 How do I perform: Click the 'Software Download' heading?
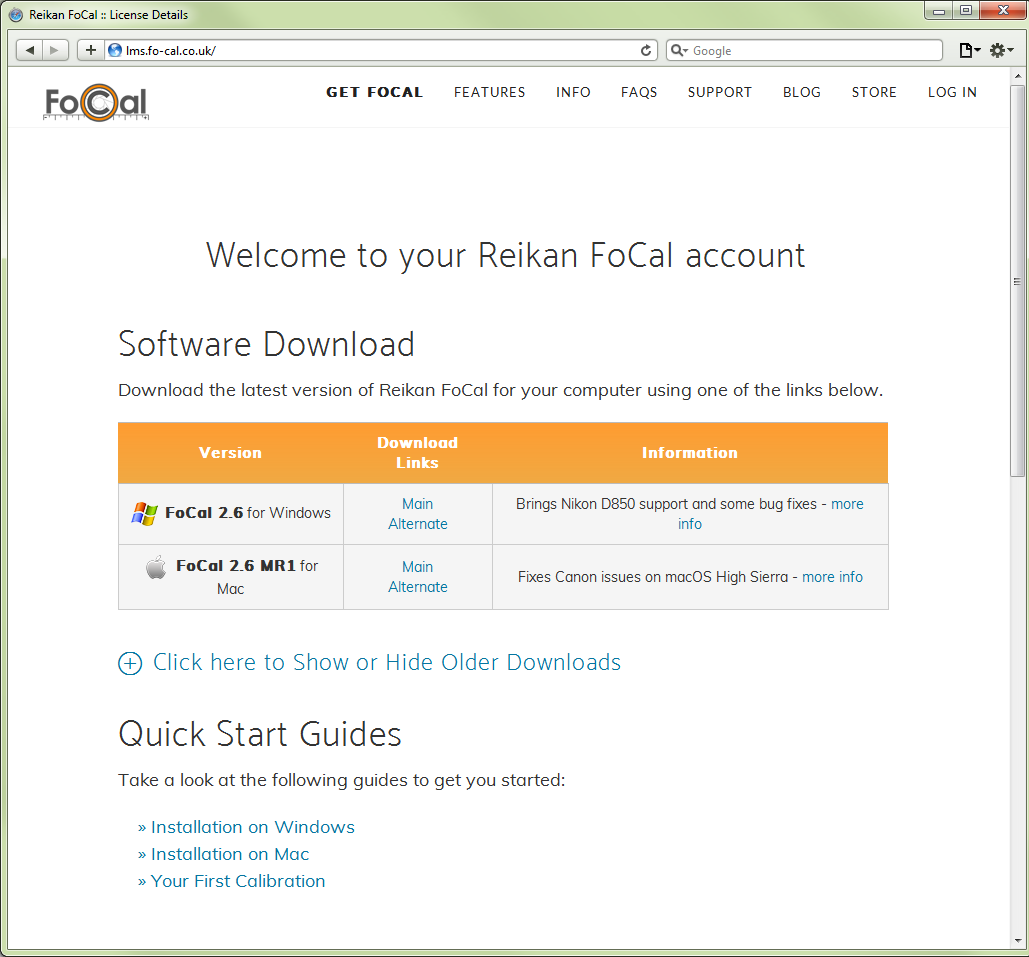point(266,344)
